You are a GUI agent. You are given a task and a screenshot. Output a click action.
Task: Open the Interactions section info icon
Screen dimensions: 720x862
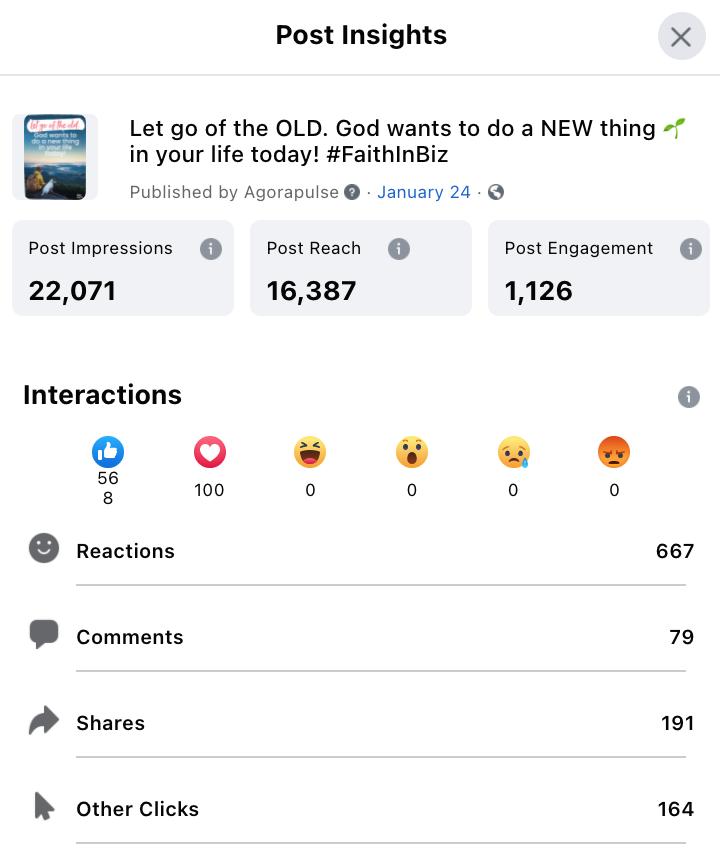tap(688, 397)
